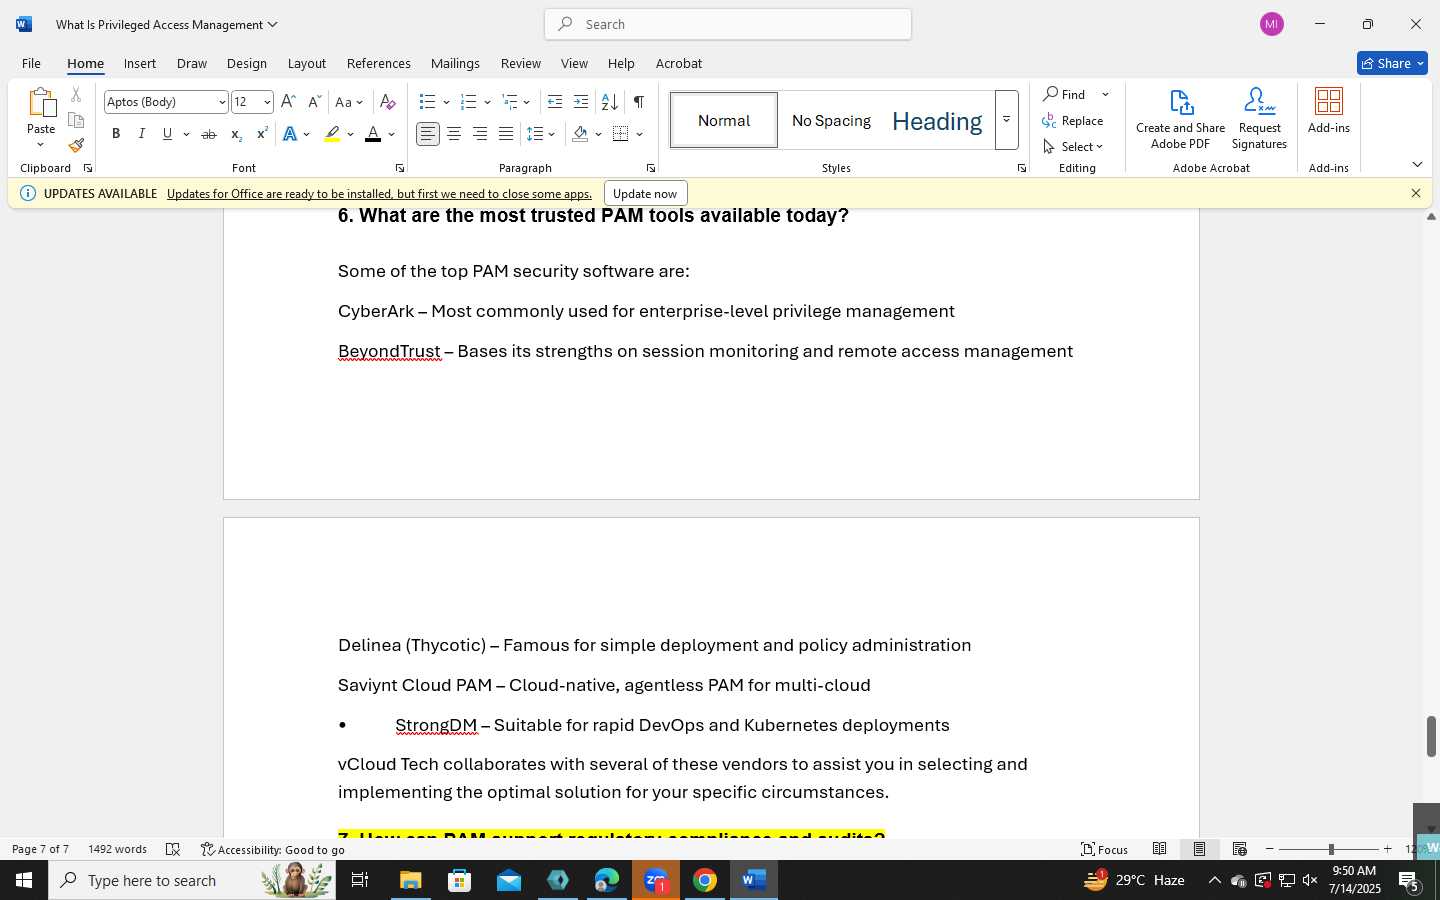Click the Search box in title bar
Screen dimensions: 1440x900
pos(728,24)
